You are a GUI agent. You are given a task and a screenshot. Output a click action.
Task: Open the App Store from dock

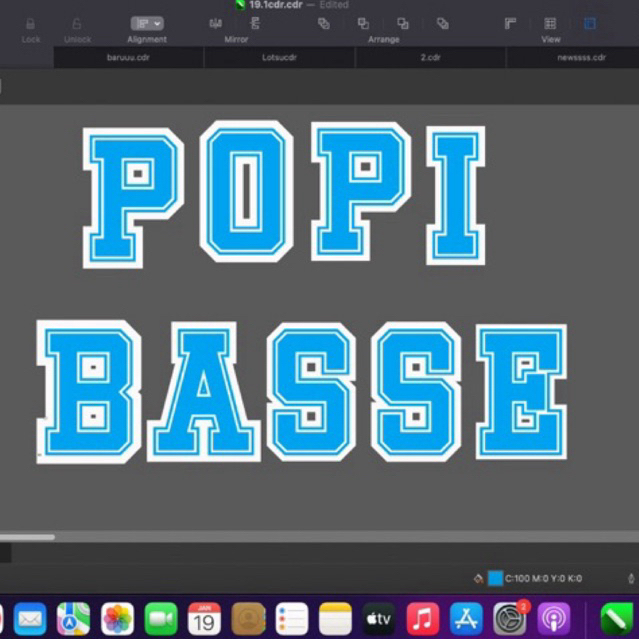coord(466,619)
